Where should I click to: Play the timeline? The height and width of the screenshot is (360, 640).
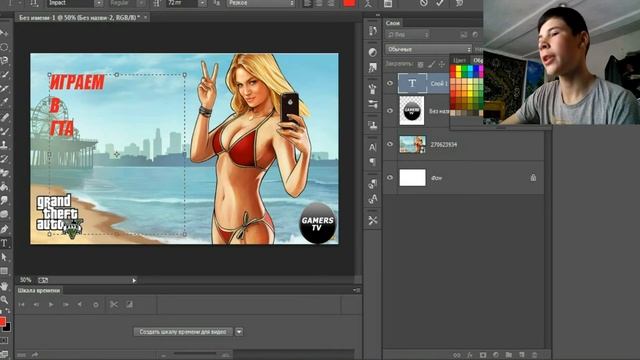pos(51,304)
